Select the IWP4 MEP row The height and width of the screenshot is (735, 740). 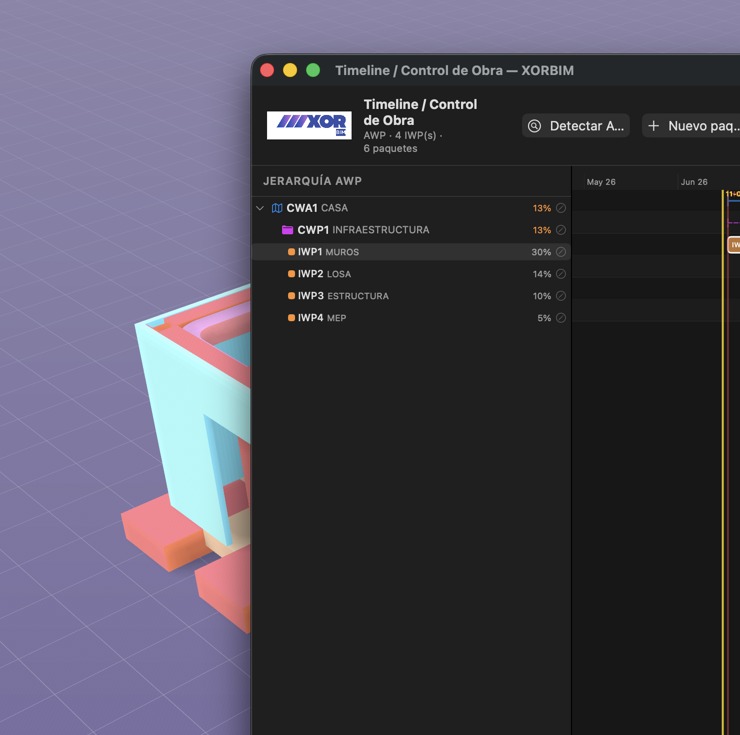[411, 318]
